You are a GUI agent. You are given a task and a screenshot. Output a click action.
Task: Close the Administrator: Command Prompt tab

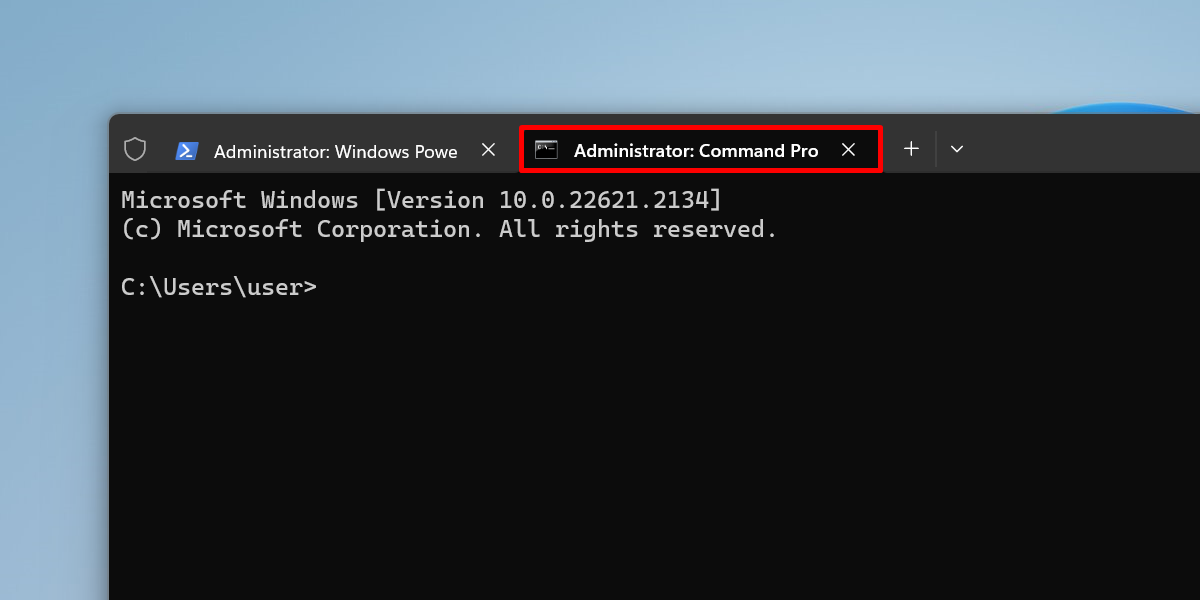(x=849, y=149)
